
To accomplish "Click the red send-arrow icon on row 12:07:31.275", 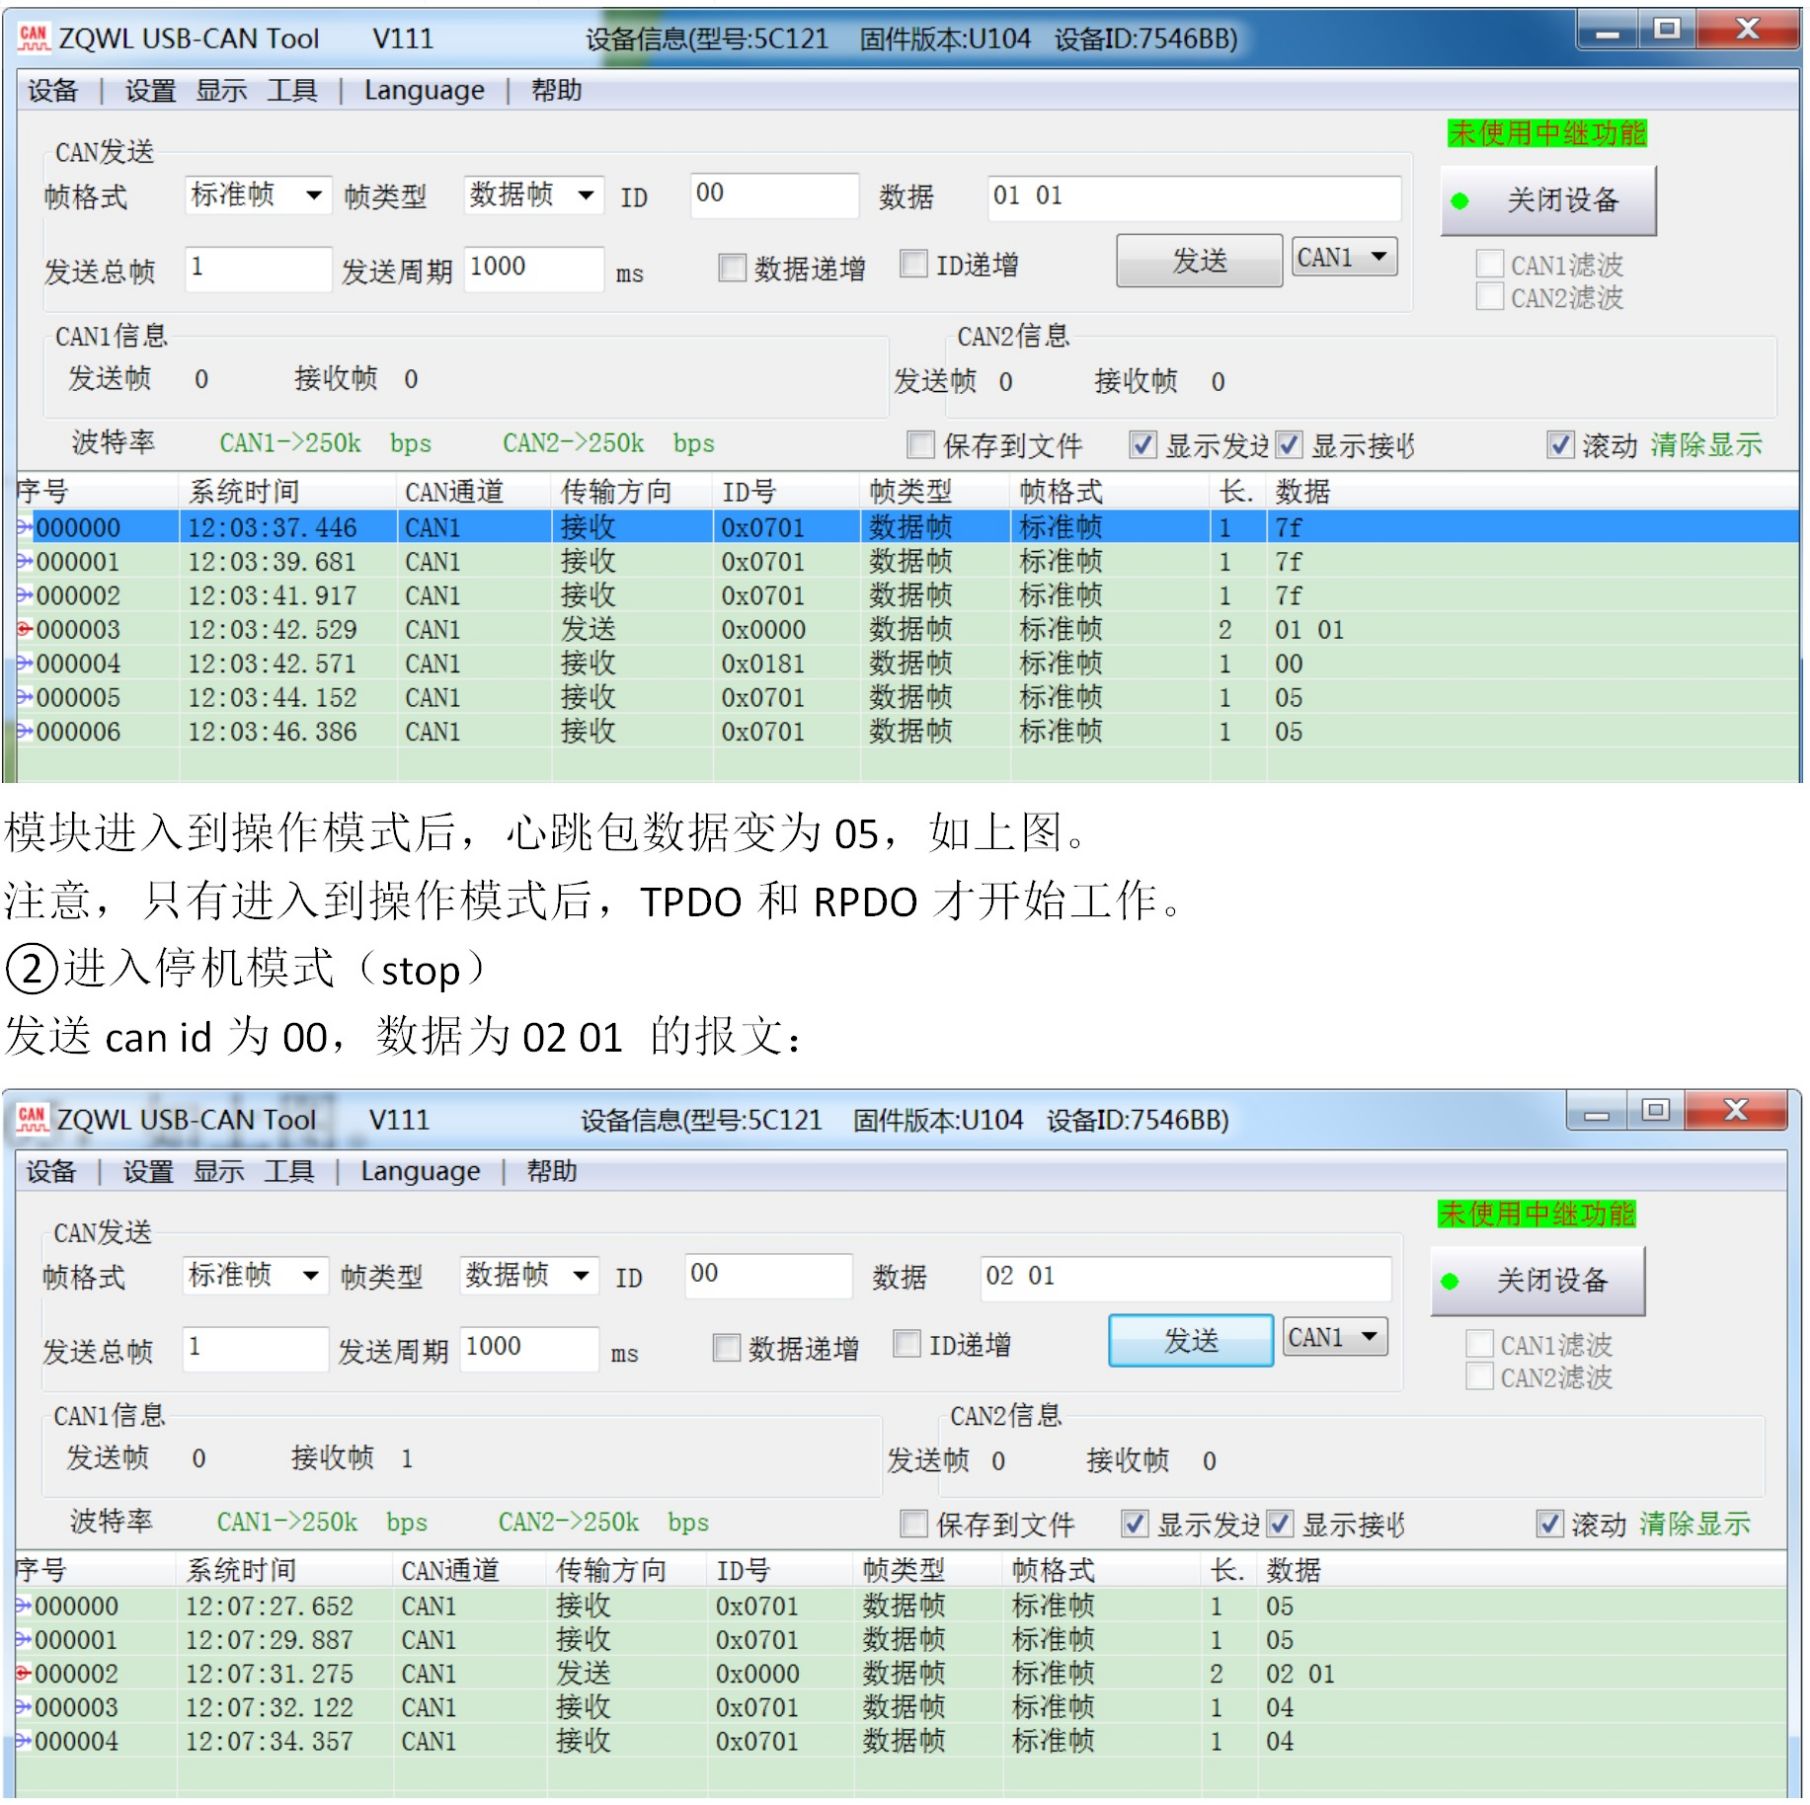I will click(23, 1674).
